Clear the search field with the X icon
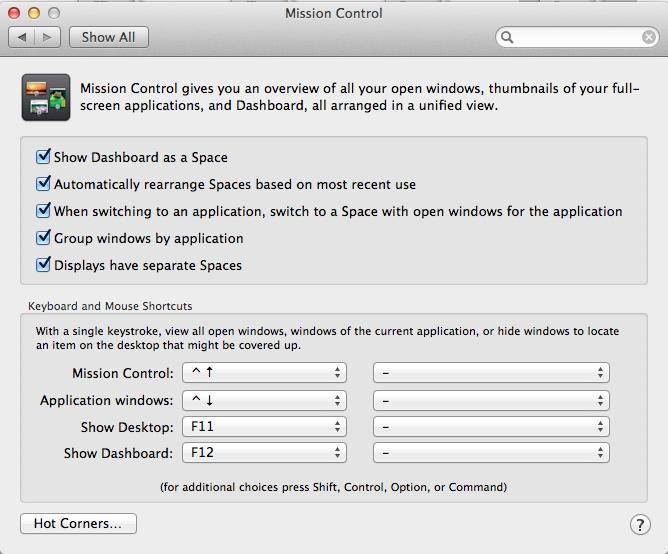 click(x=648, y=38)
